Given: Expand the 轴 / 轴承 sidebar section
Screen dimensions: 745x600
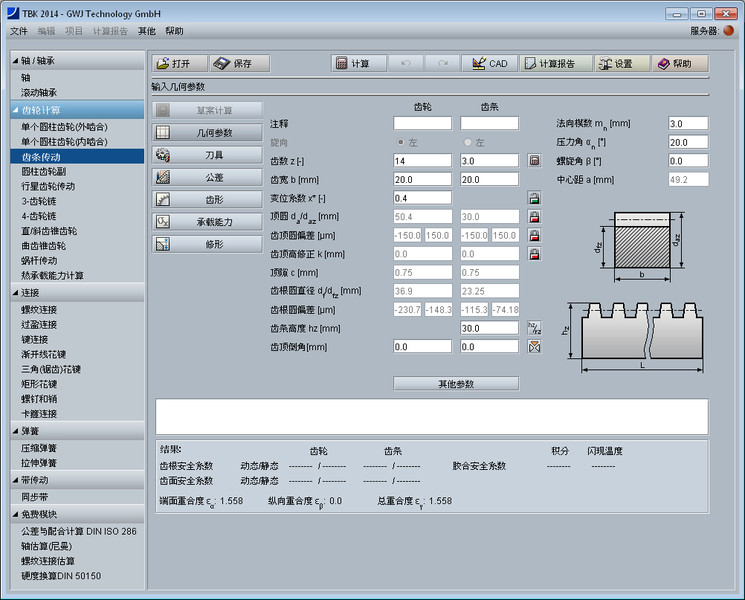Looking at the screenshot, I should (x=16, y=60).
